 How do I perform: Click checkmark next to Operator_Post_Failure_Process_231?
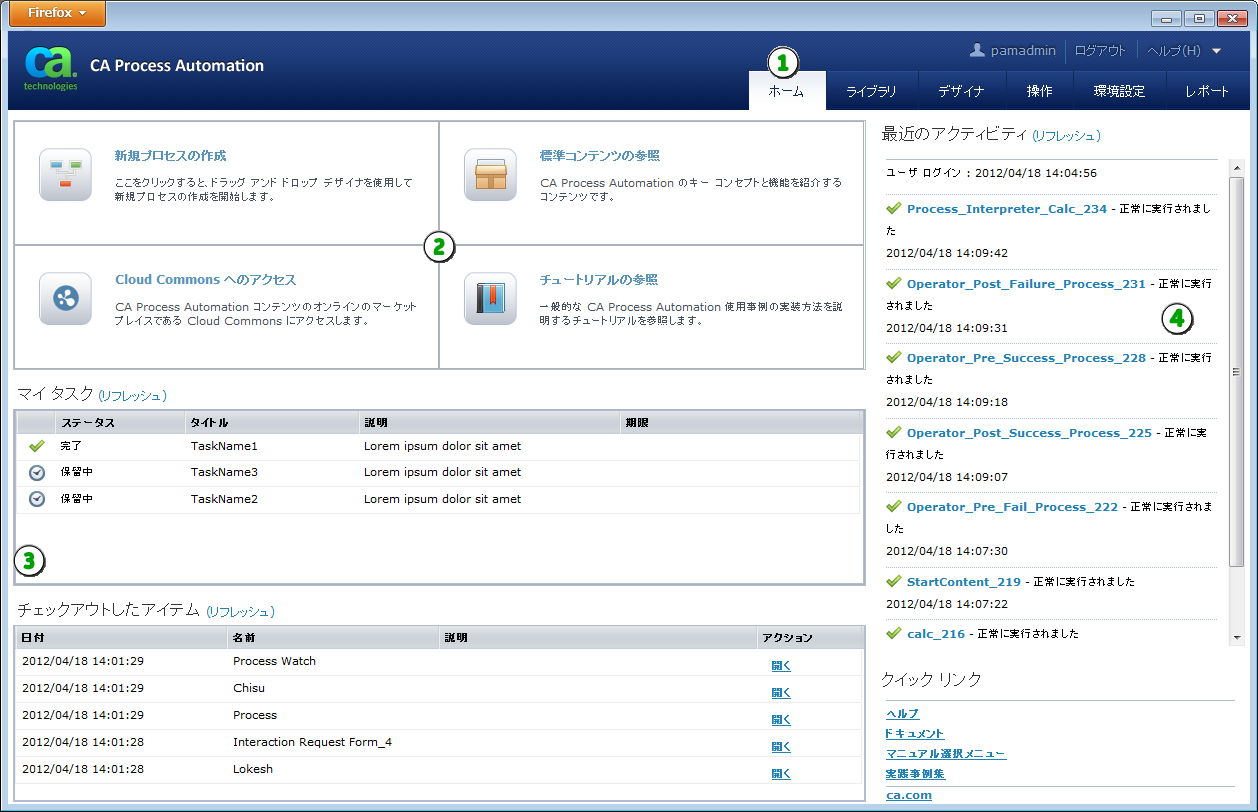point(894,283)
